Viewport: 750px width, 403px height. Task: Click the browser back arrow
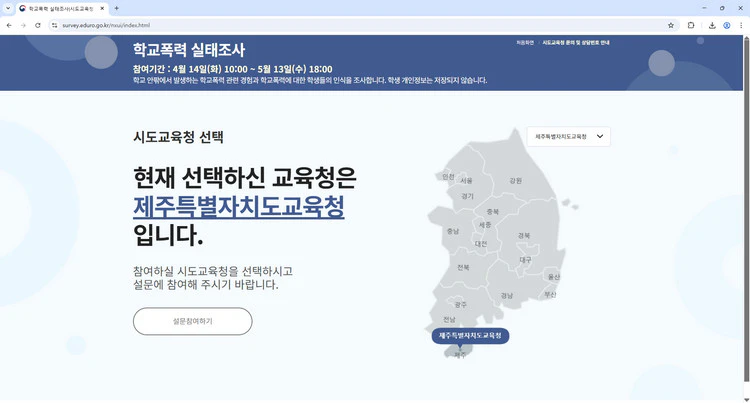point(9,25)
